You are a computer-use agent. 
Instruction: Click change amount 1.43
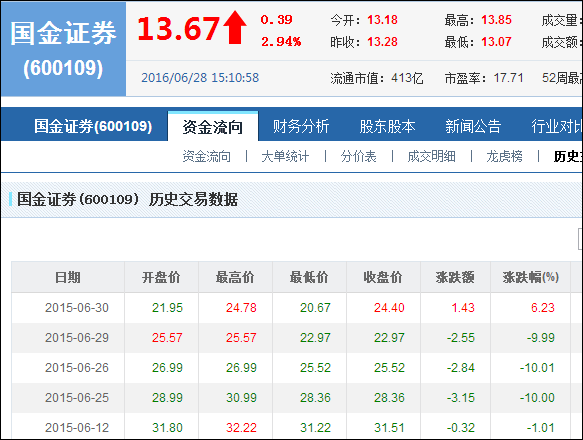[463, 308]
